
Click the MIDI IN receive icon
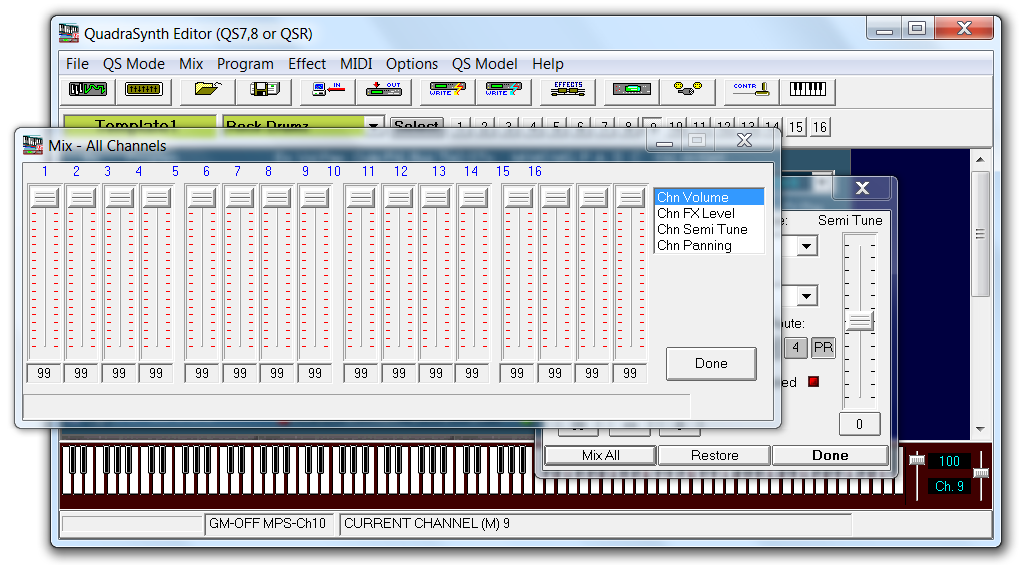(x=328, y=90)
